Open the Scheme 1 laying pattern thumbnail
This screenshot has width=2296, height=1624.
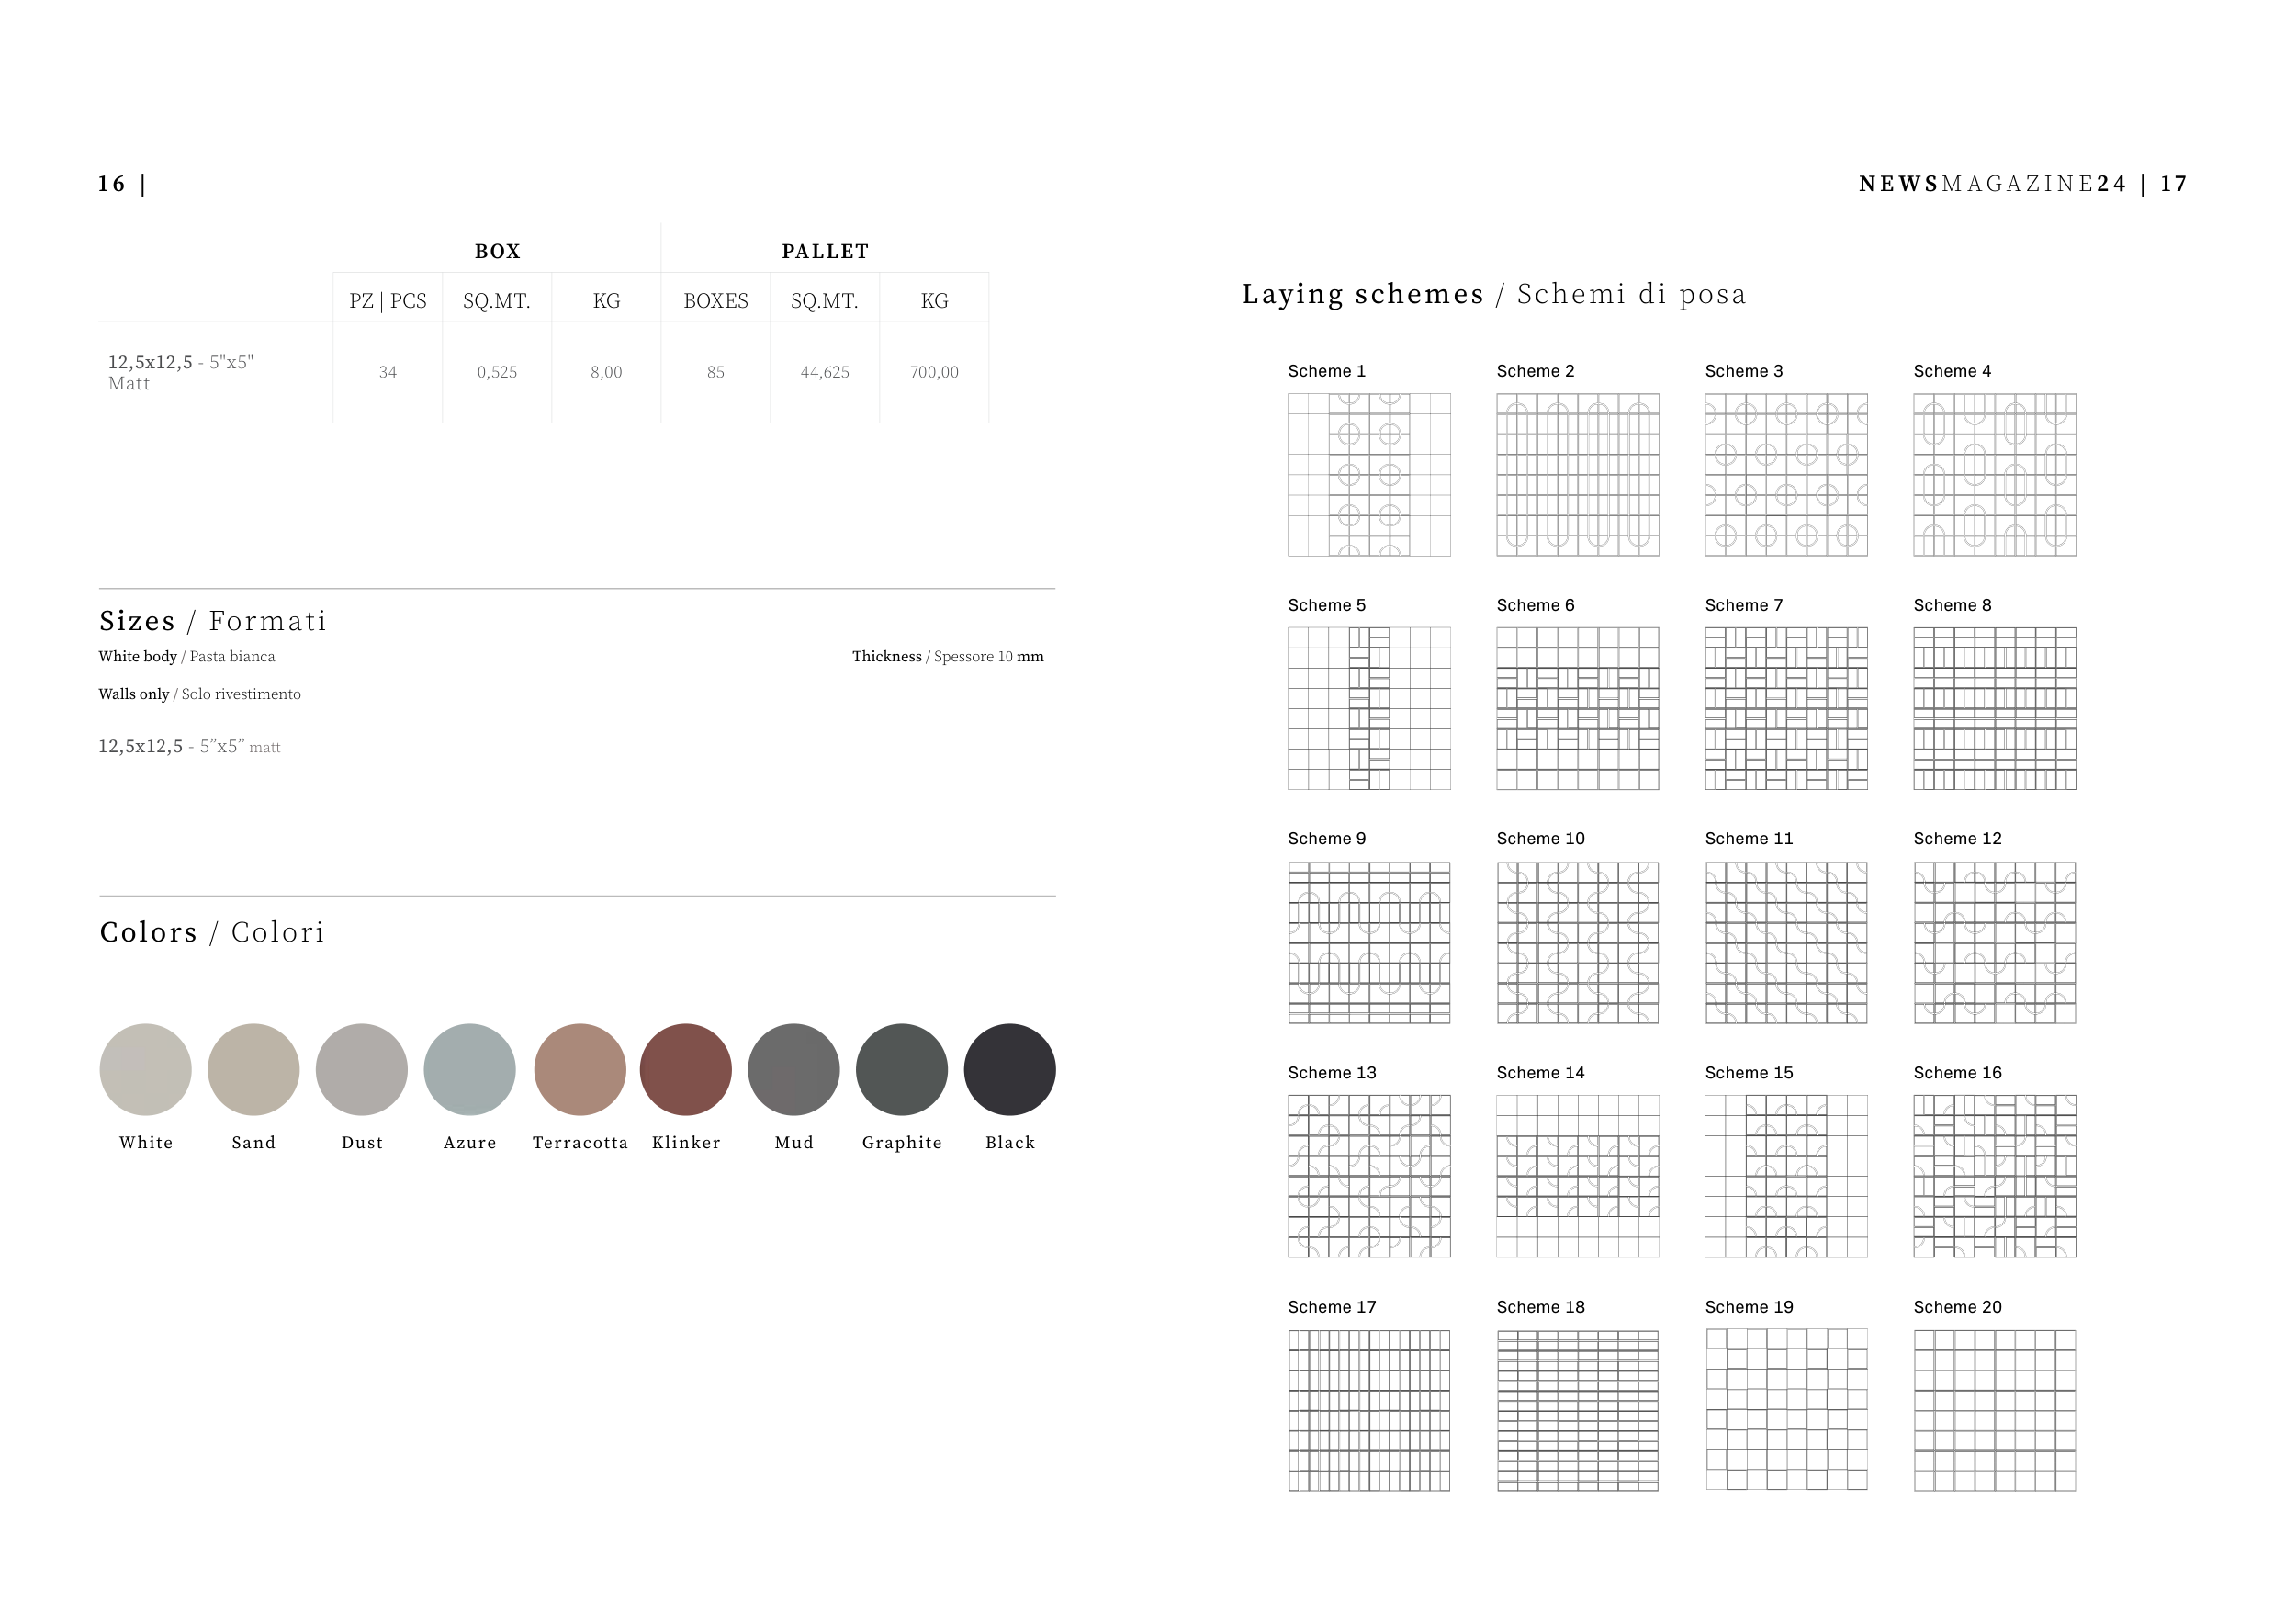tap(1369, 474)
